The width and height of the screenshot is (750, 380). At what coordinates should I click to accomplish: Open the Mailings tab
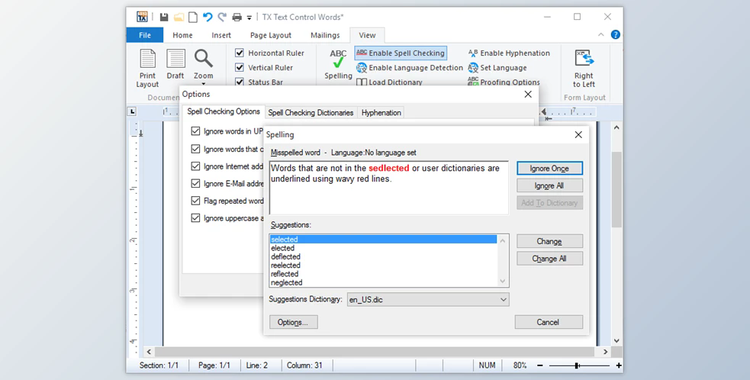click(x=325, y=35)
